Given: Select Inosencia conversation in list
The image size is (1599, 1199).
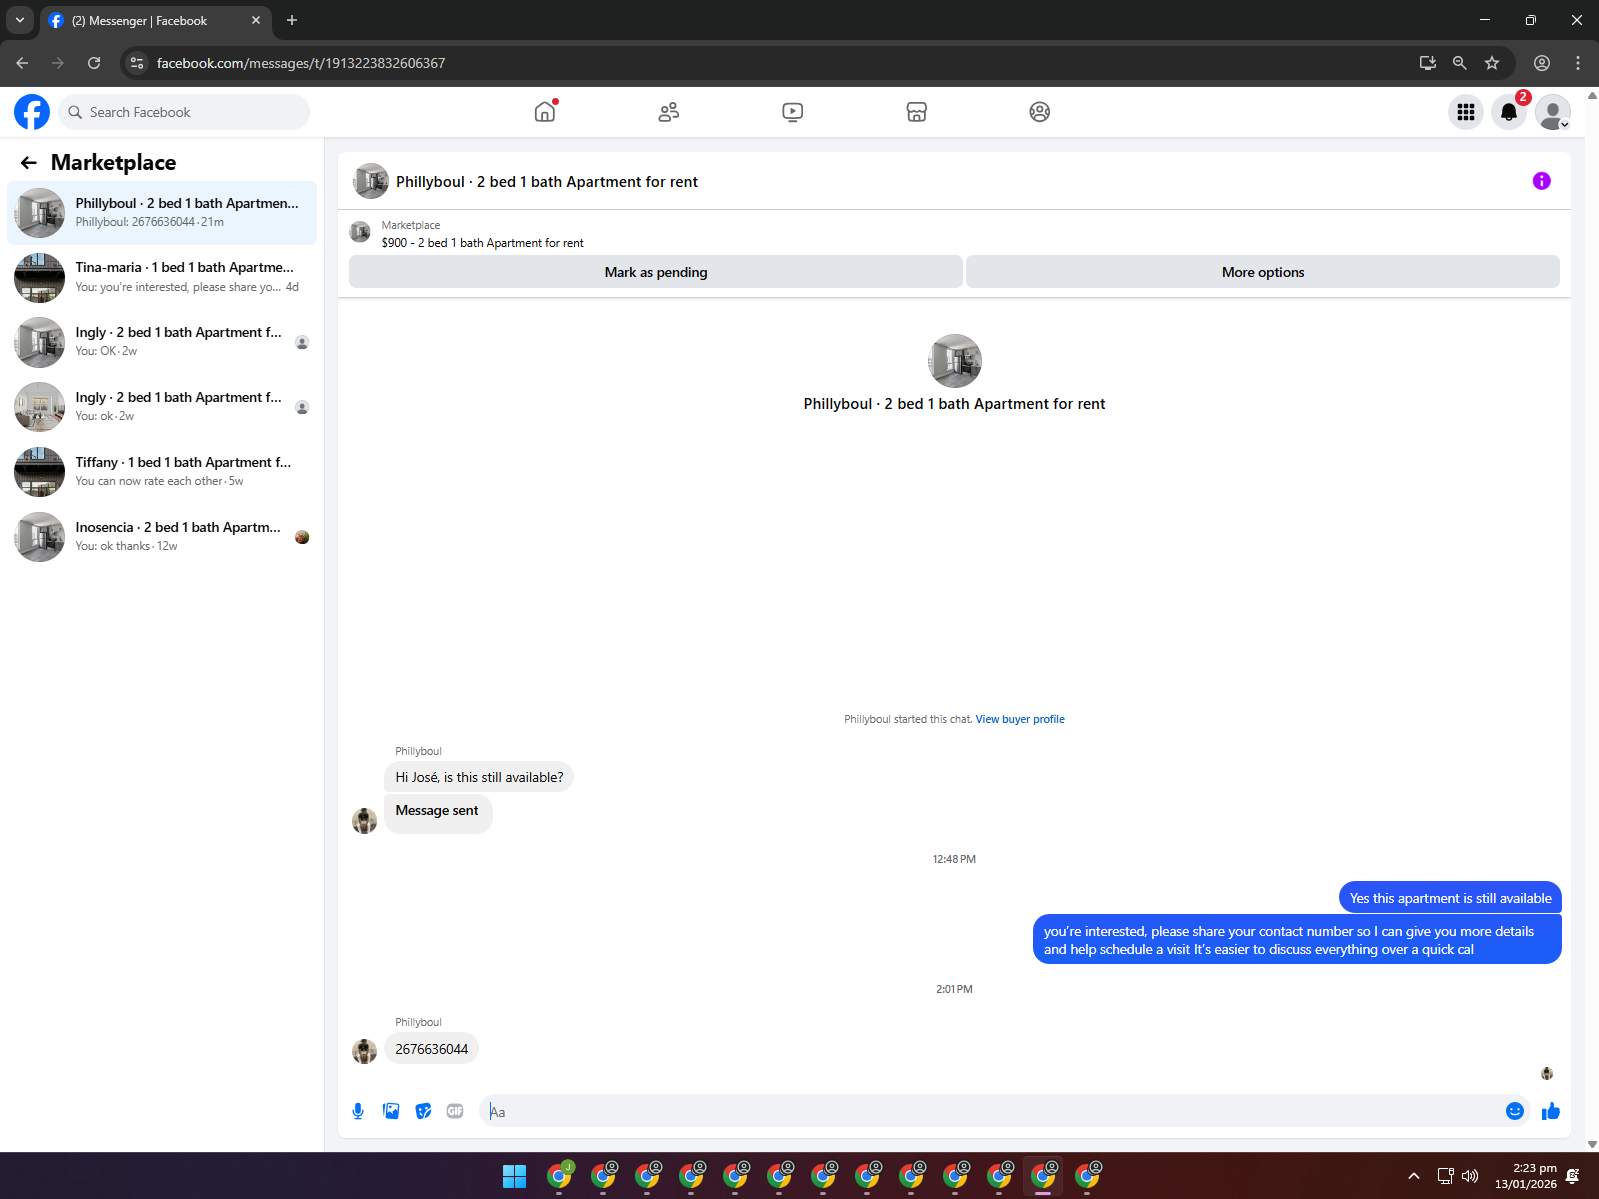Looking at the screenshot, I should tap(162, 537).
